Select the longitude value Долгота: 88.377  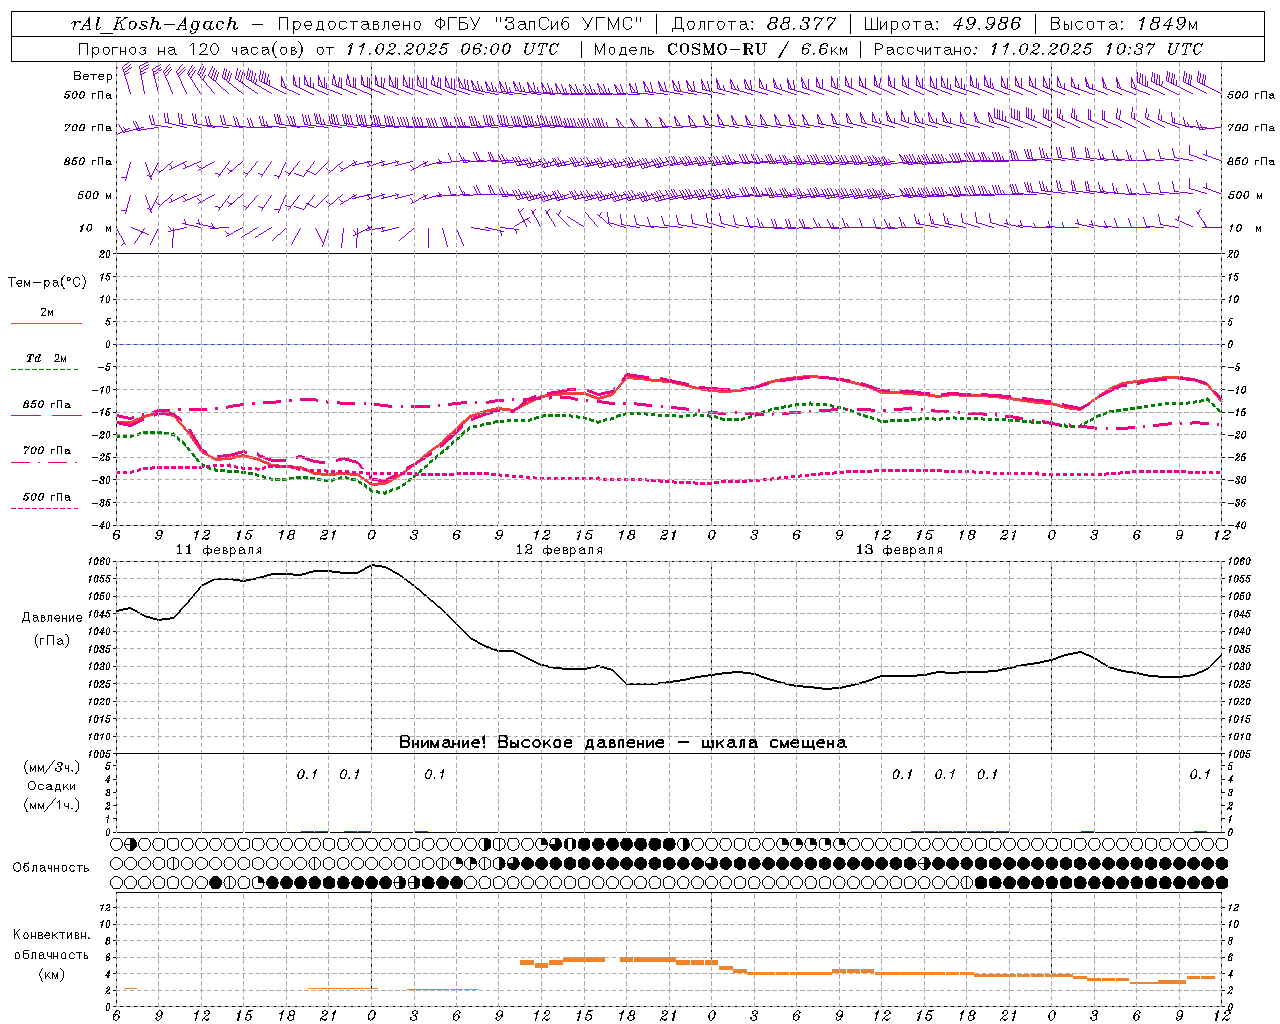(x=754, y=24)
